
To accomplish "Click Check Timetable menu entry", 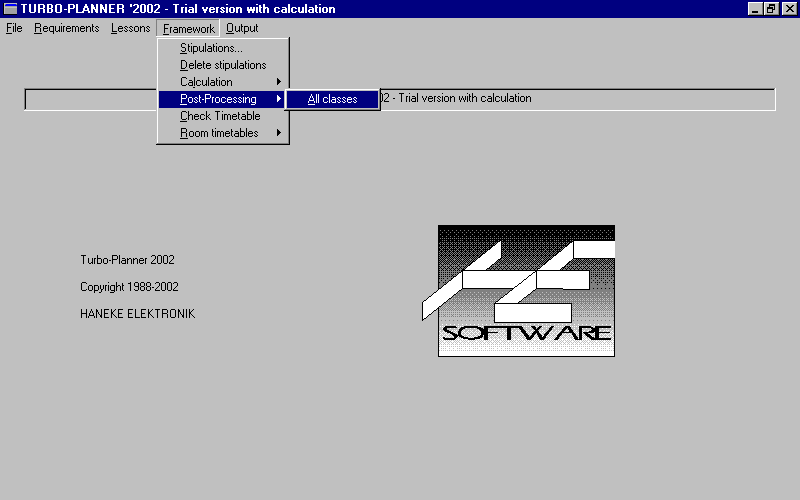I will point(223,116).
